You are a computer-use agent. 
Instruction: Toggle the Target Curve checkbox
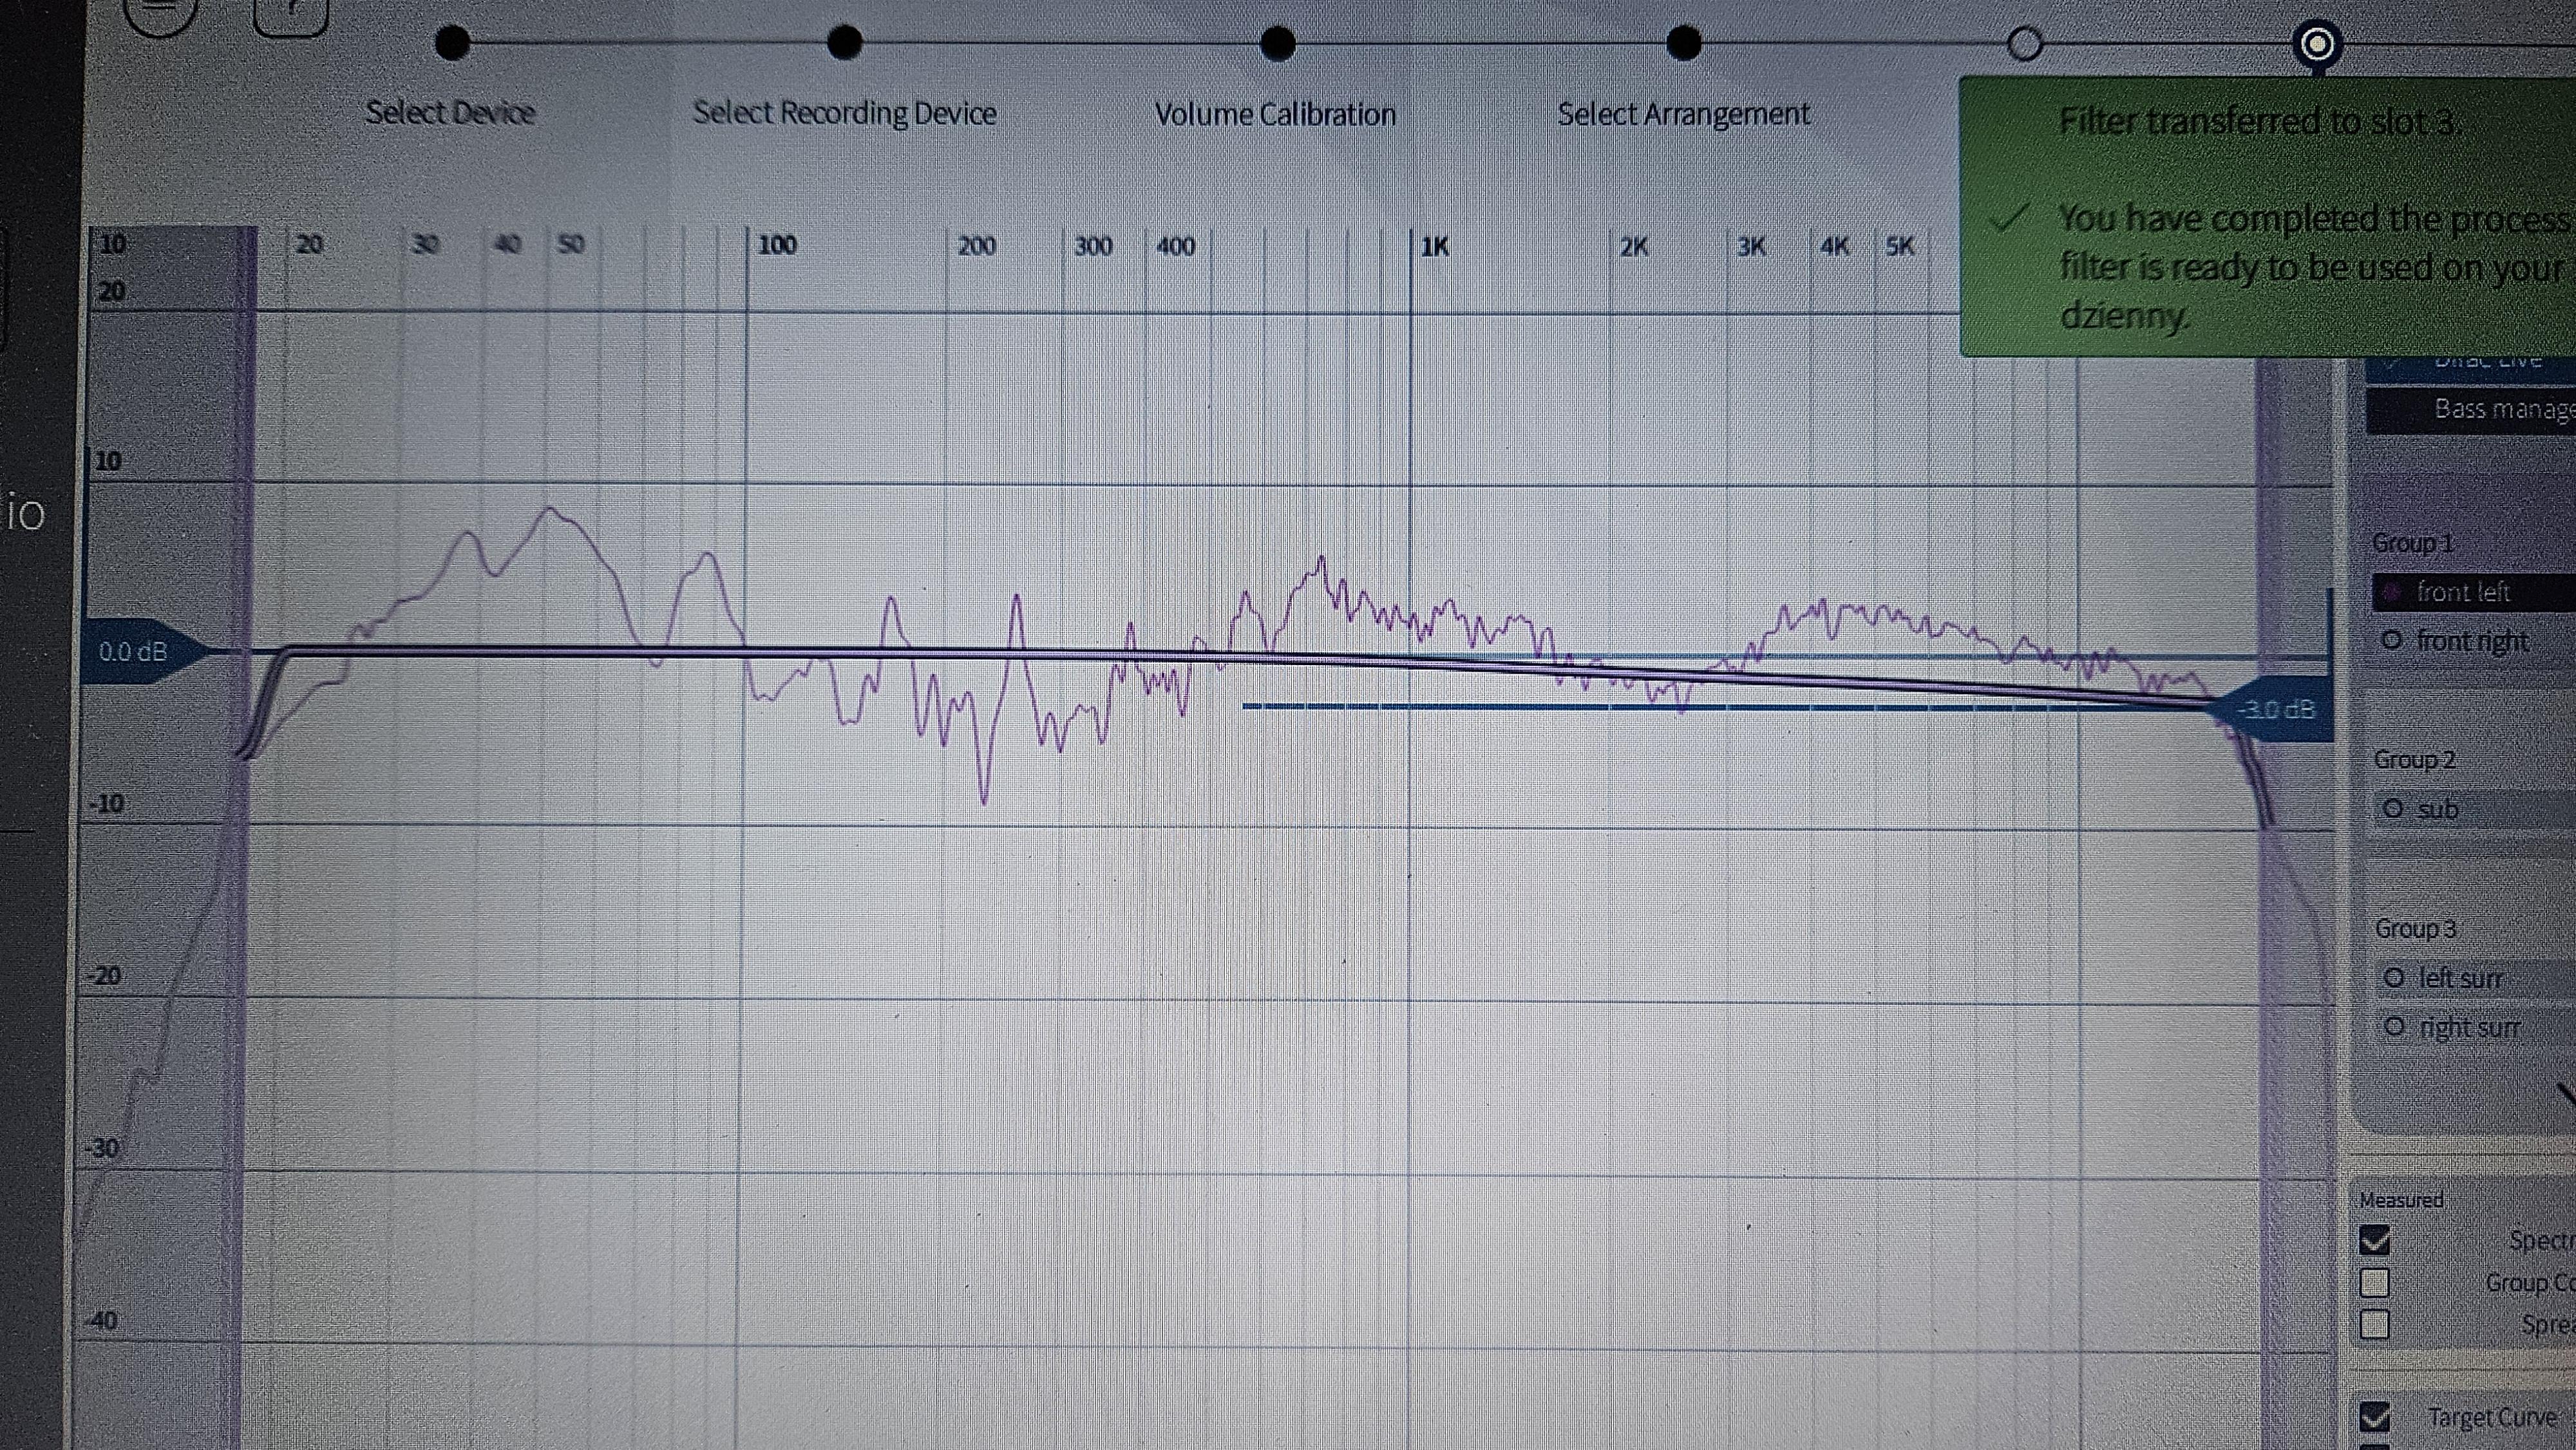click(2374, 1416)
